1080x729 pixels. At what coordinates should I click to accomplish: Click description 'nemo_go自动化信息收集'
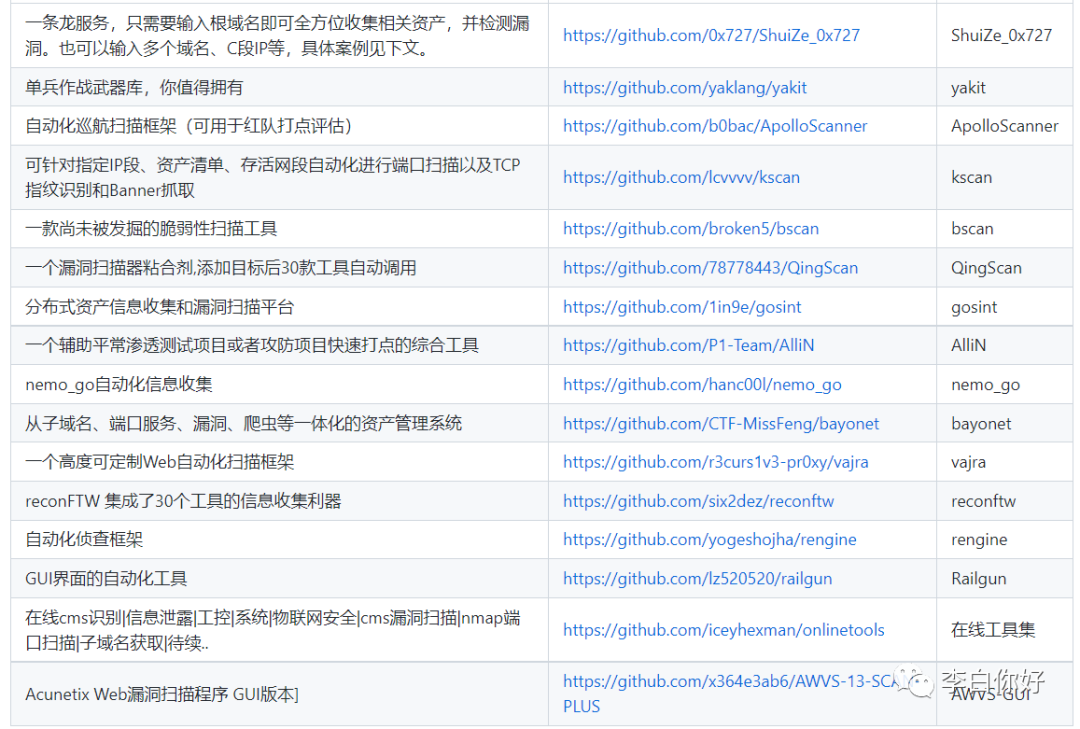point(118,384)
